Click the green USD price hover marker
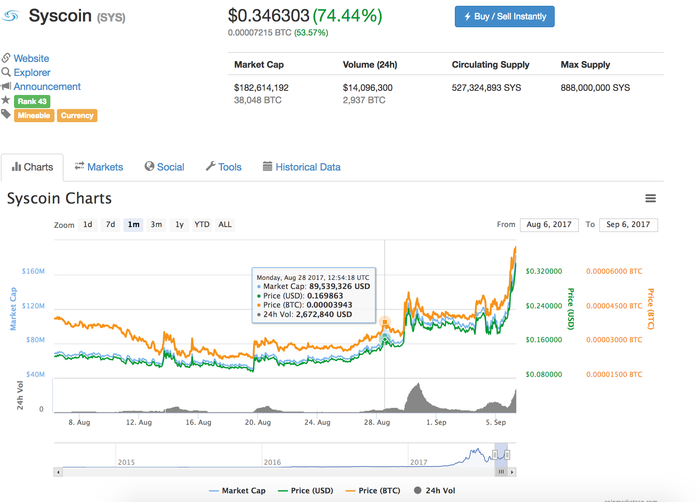This screenshot has width=700, height=502. pyautogui.click(x=385, y=339)
